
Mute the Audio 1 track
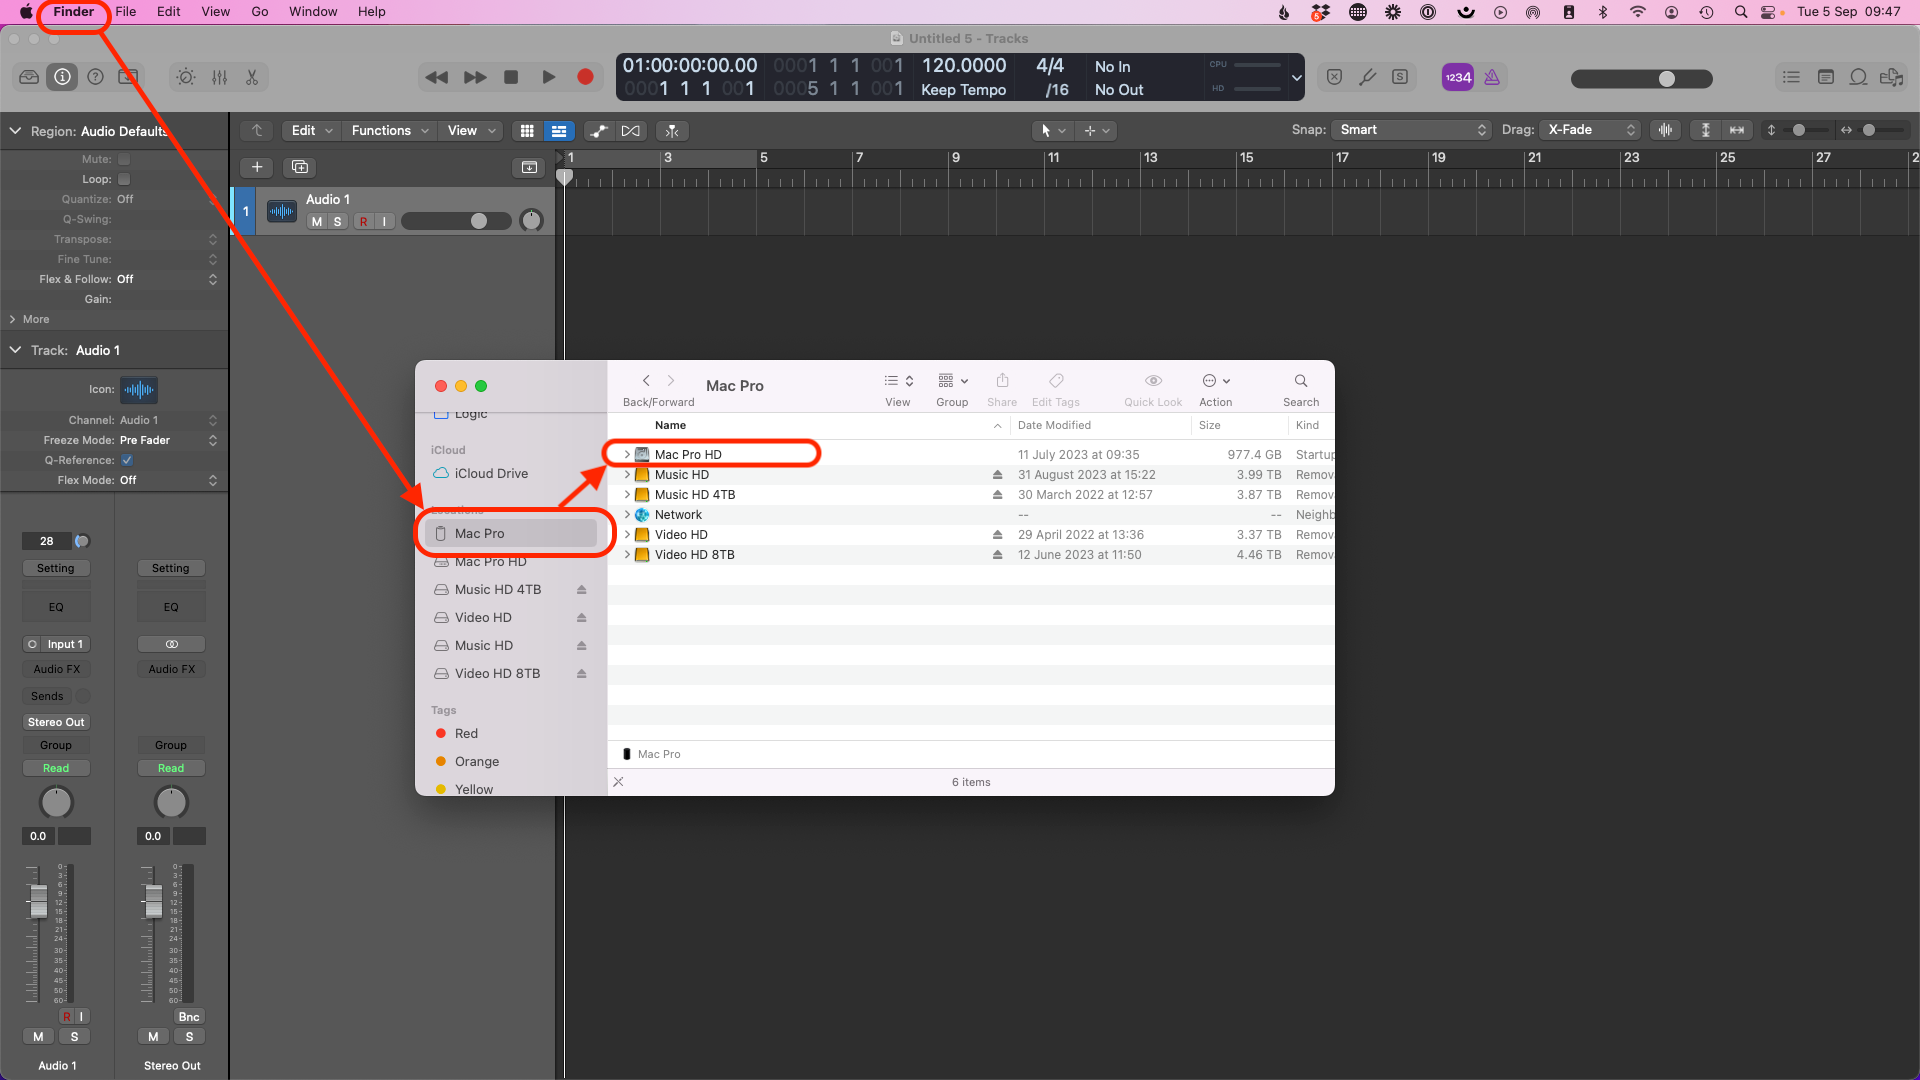(315, 221)
